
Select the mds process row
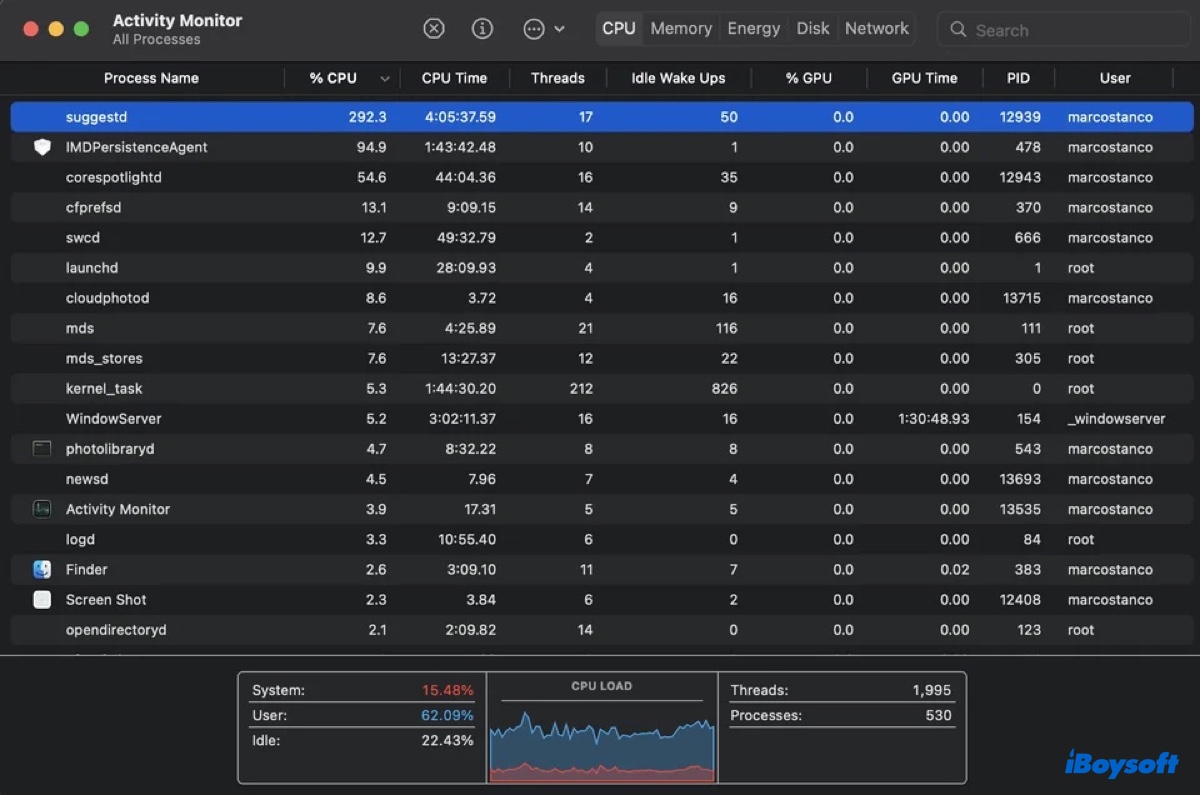click(x=602, y=328)
